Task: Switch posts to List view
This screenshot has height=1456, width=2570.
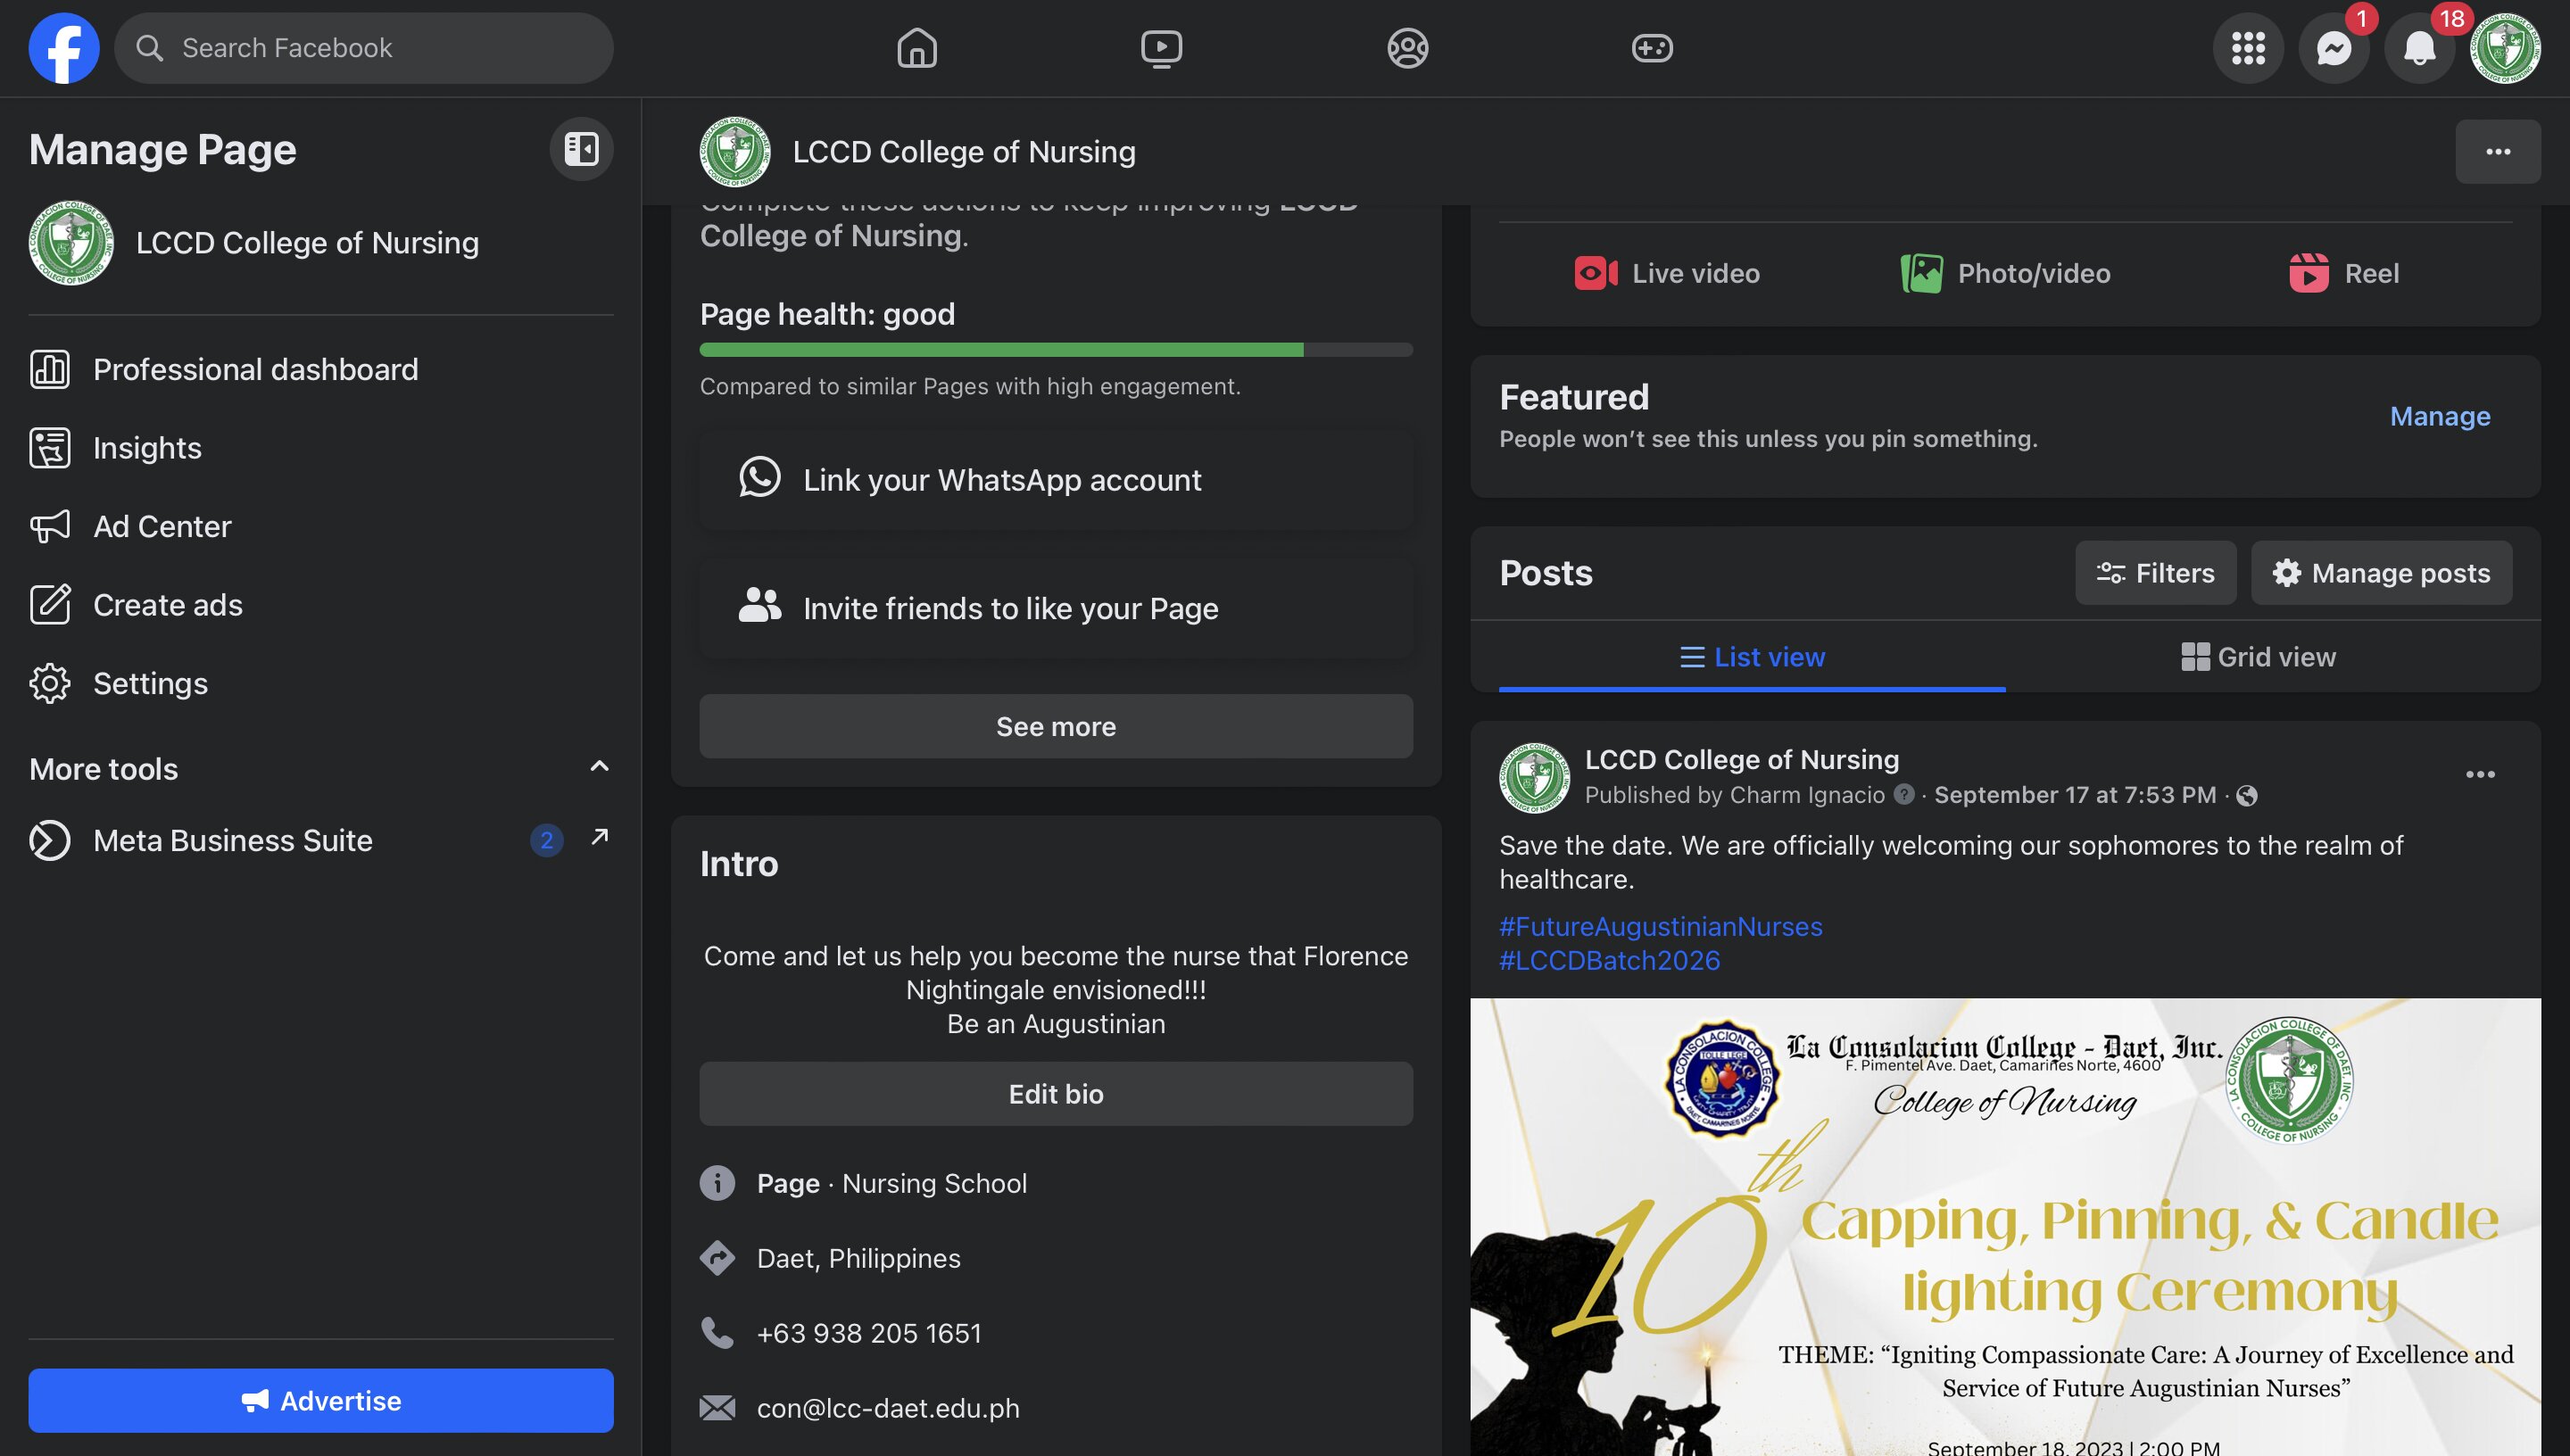Action: click(1751, 657)
